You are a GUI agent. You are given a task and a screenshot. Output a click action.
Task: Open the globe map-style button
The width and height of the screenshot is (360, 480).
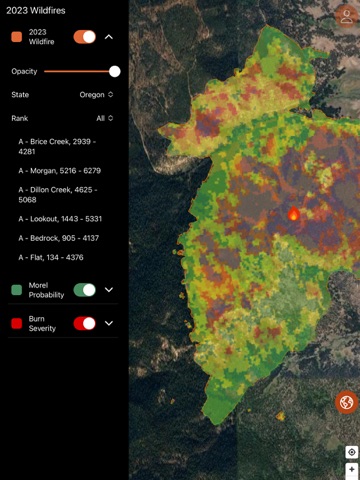point(347,402)
